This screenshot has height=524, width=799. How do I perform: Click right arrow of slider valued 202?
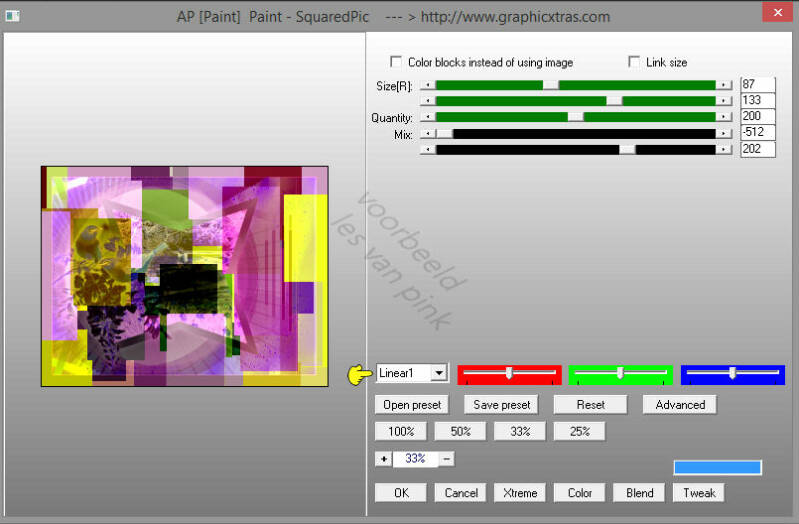(x=724, y=150)
